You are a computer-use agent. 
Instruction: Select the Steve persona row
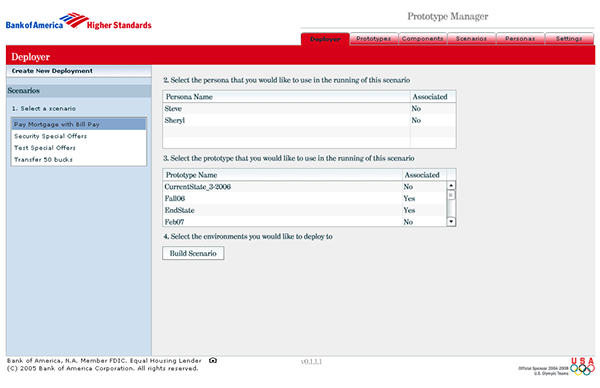coord(309,109)
